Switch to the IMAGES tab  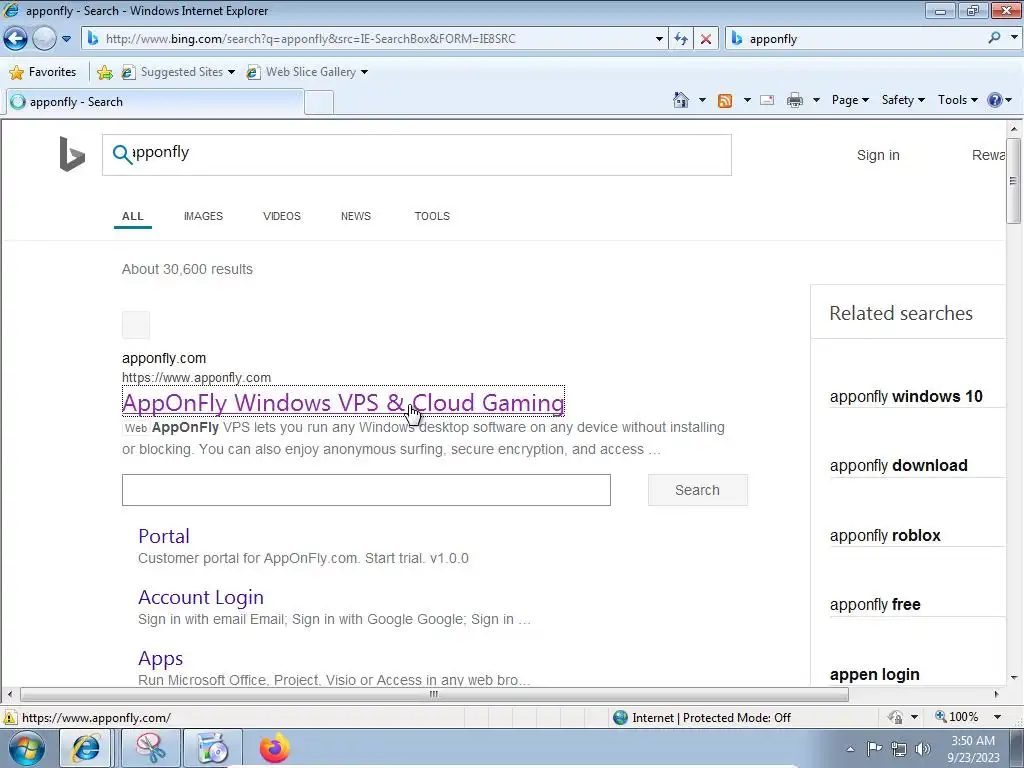(203, 216)
